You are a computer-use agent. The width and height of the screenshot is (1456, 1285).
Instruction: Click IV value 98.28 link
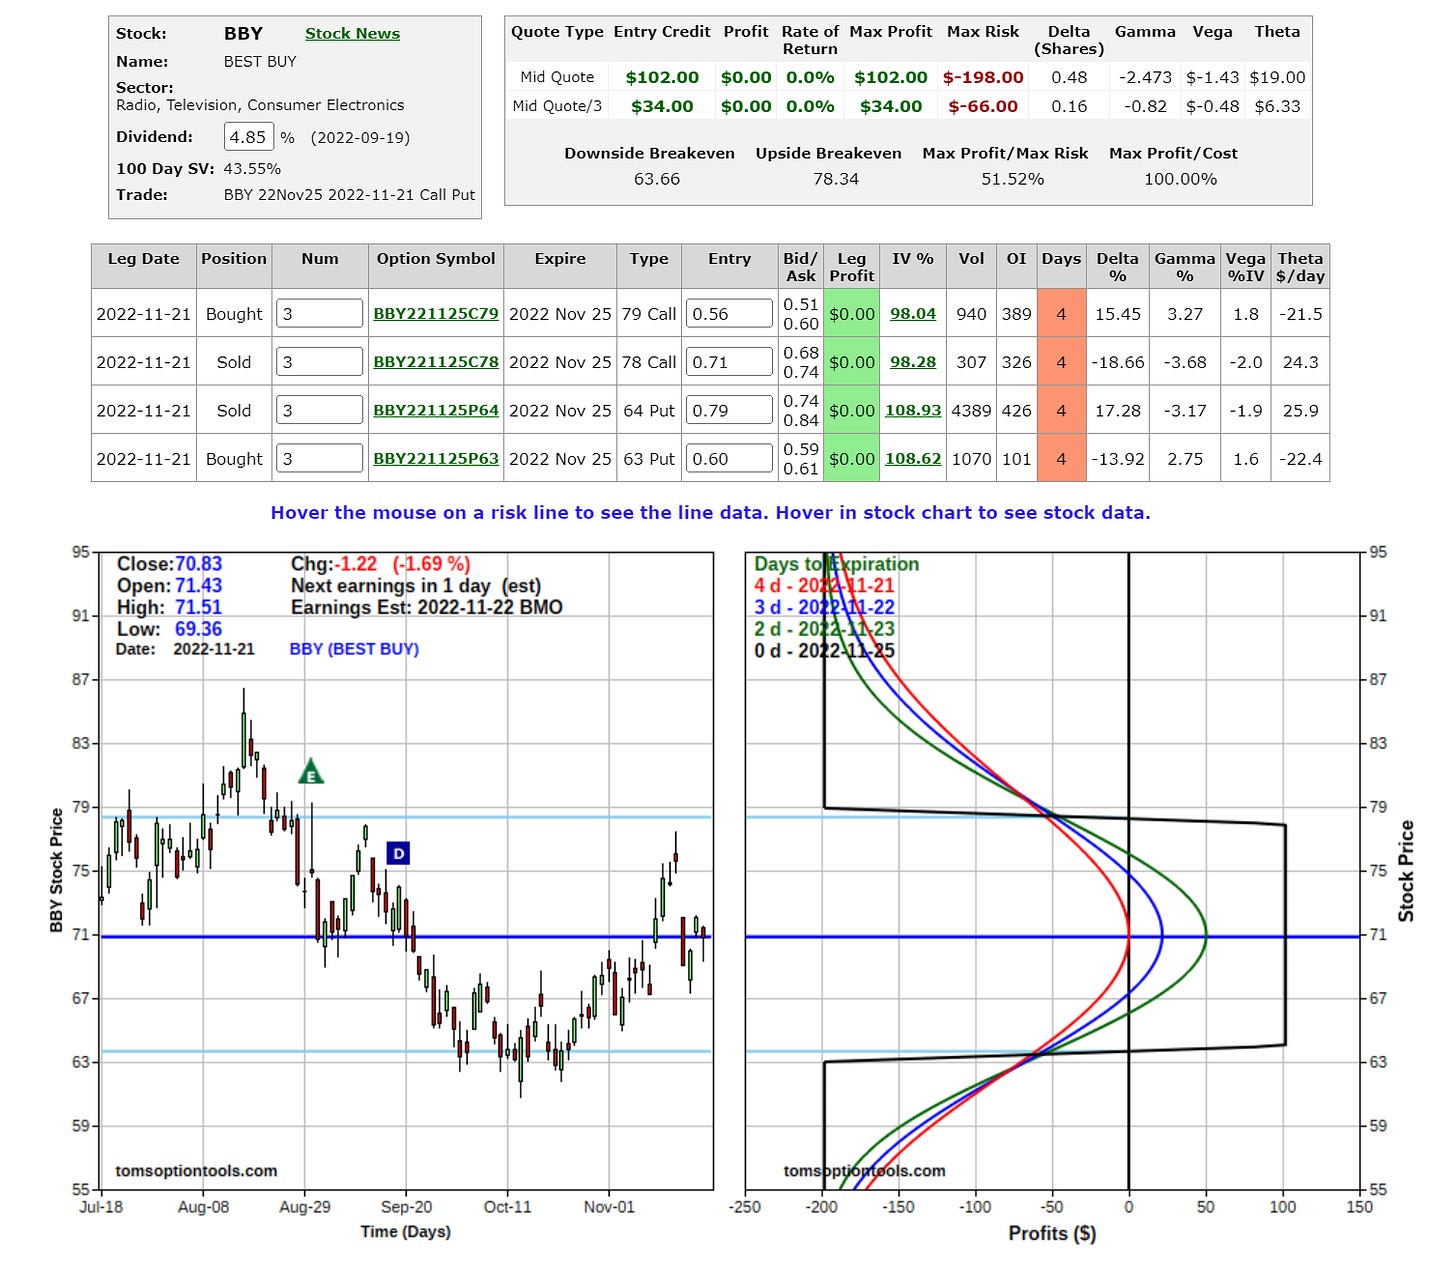click(913, 362)
